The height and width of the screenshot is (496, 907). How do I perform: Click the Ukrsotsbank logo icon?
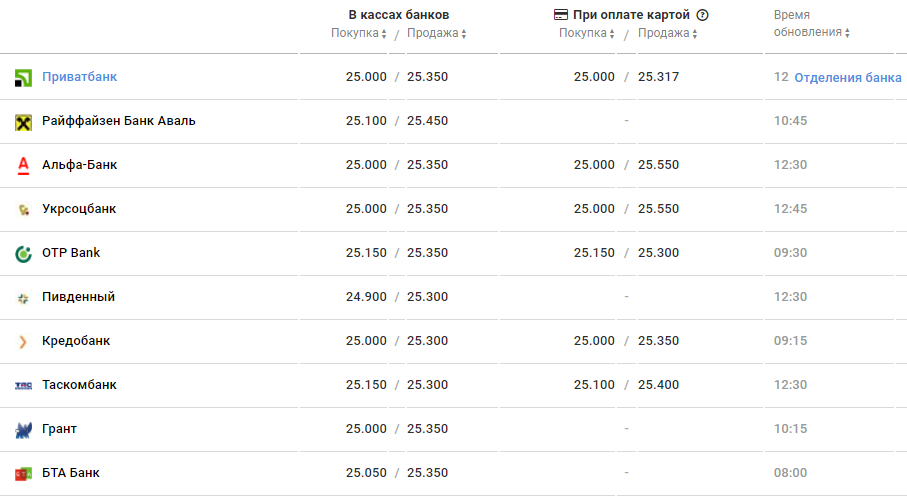24,209
